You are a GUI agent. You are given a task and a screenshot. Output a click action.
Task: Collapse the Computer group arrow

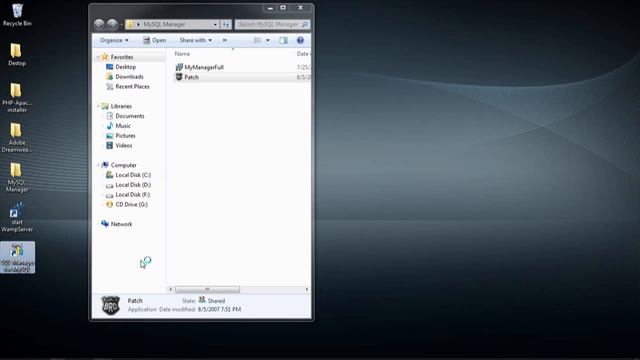point(98,165)
